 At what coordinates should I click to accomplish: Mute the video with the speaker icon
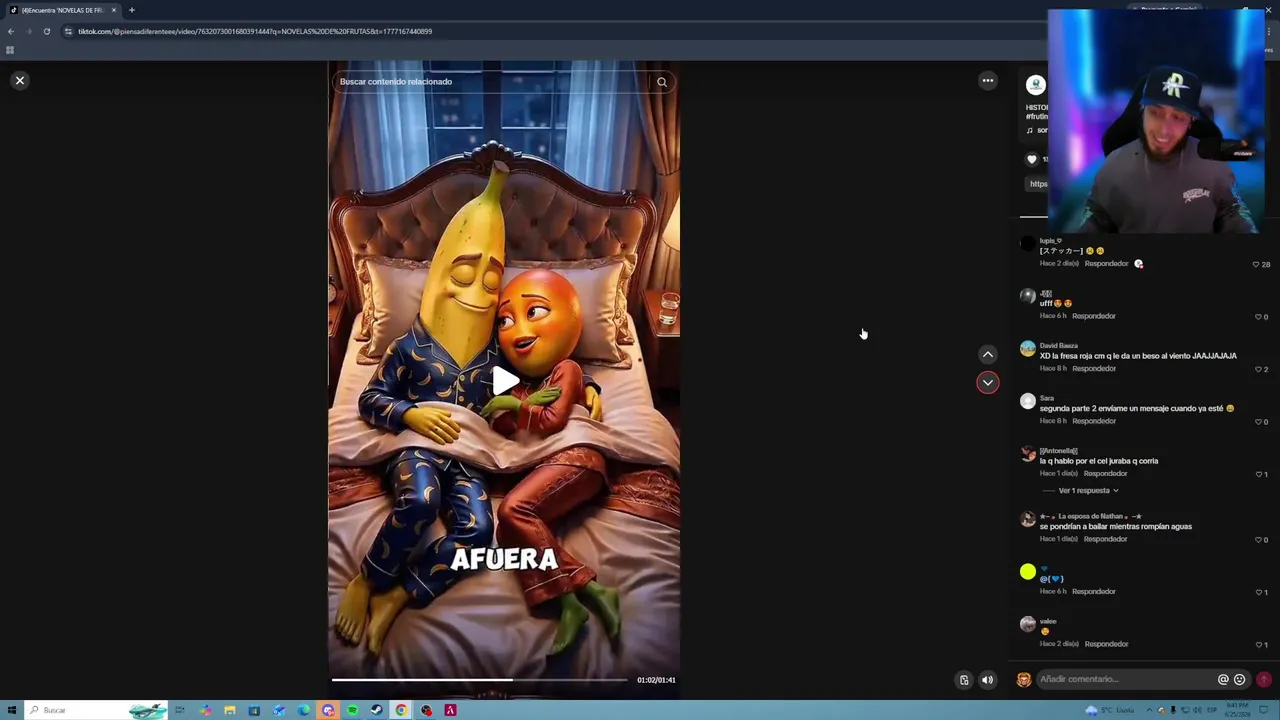pos(987,680)
